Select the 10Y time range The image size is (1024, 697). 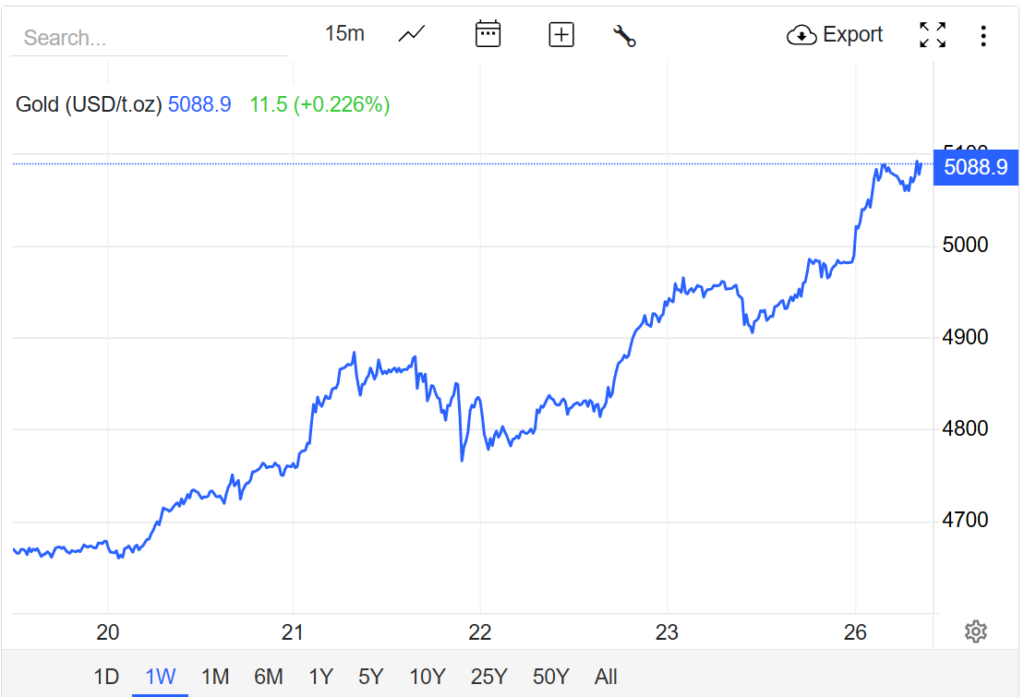(x=427, y=677)
